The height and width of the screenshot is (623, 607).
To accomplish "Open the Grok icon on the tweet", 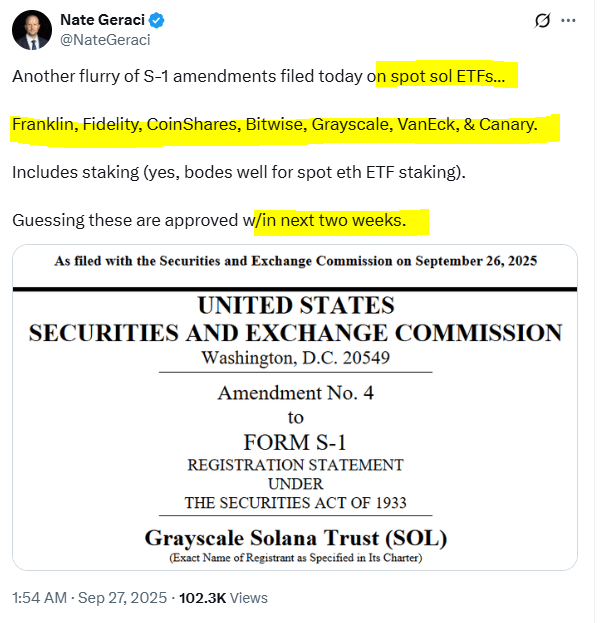I will 542,20.
